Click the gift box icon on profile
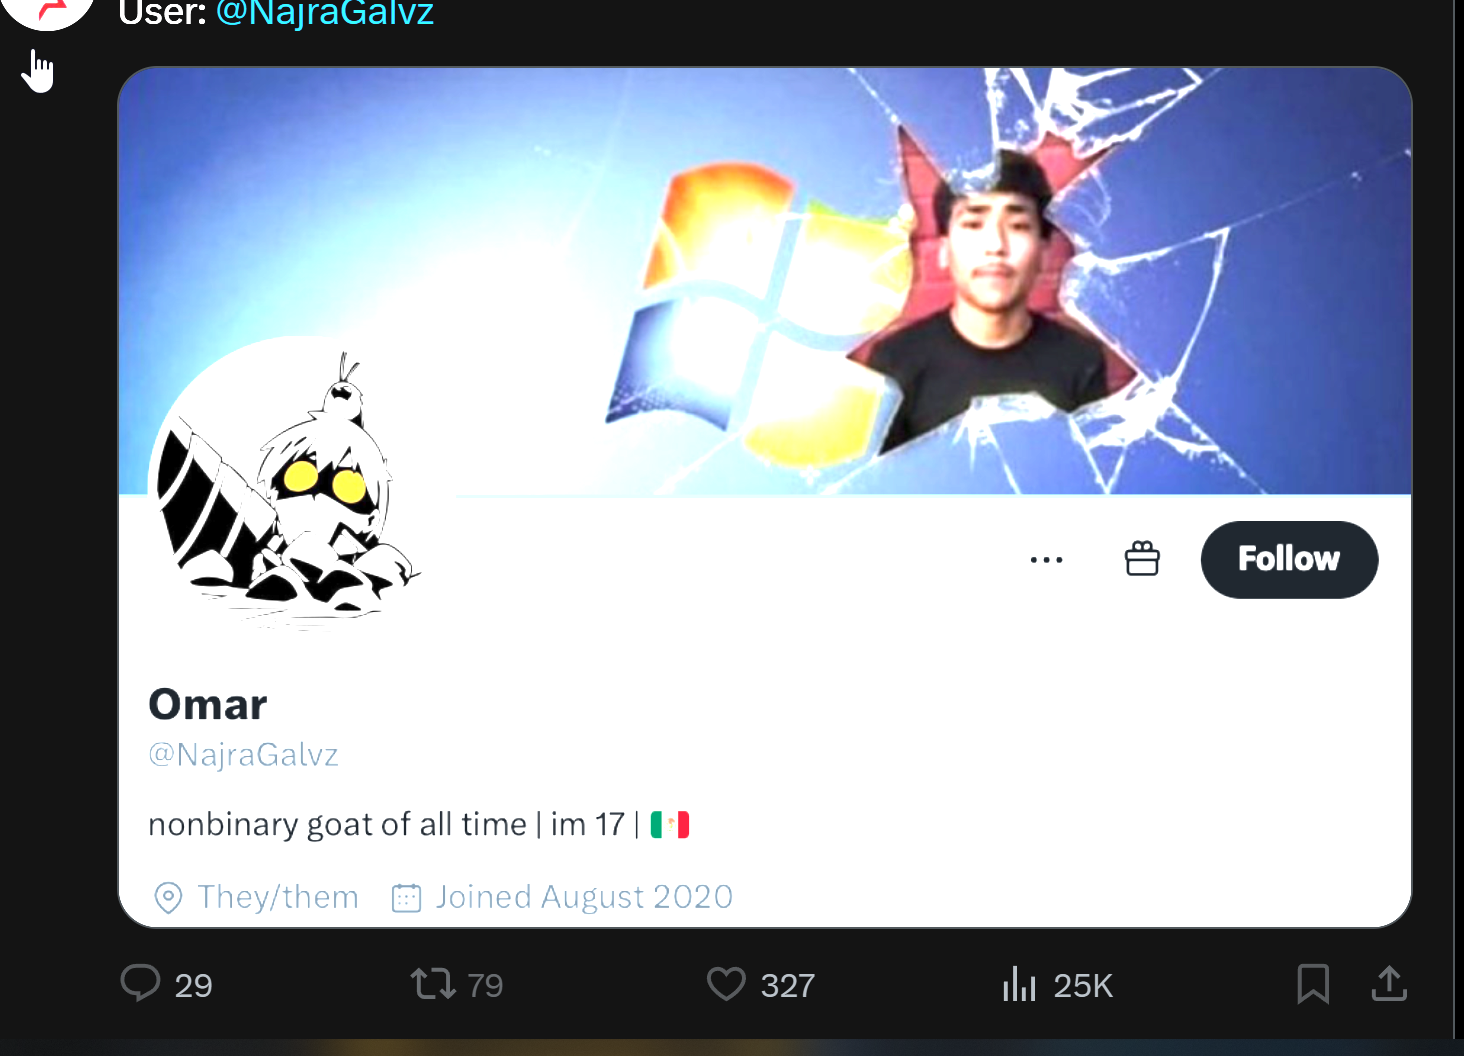Image resolution: width=1464 pixels, height=1056 pixels. point(1142,559)
